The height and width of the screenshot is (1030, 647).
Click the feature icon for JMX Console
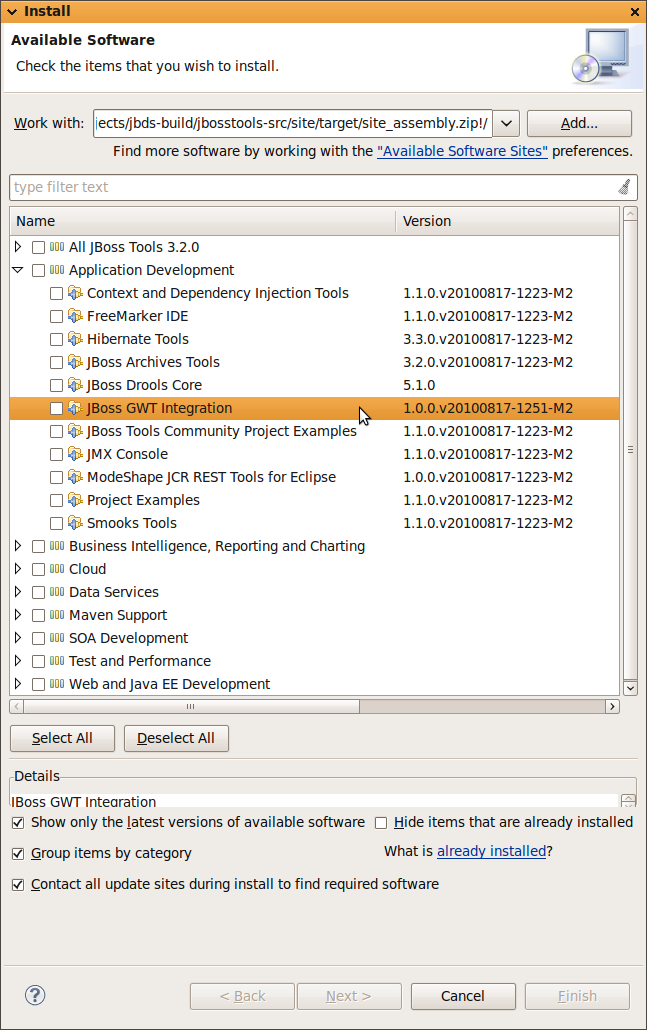[76, 454]
